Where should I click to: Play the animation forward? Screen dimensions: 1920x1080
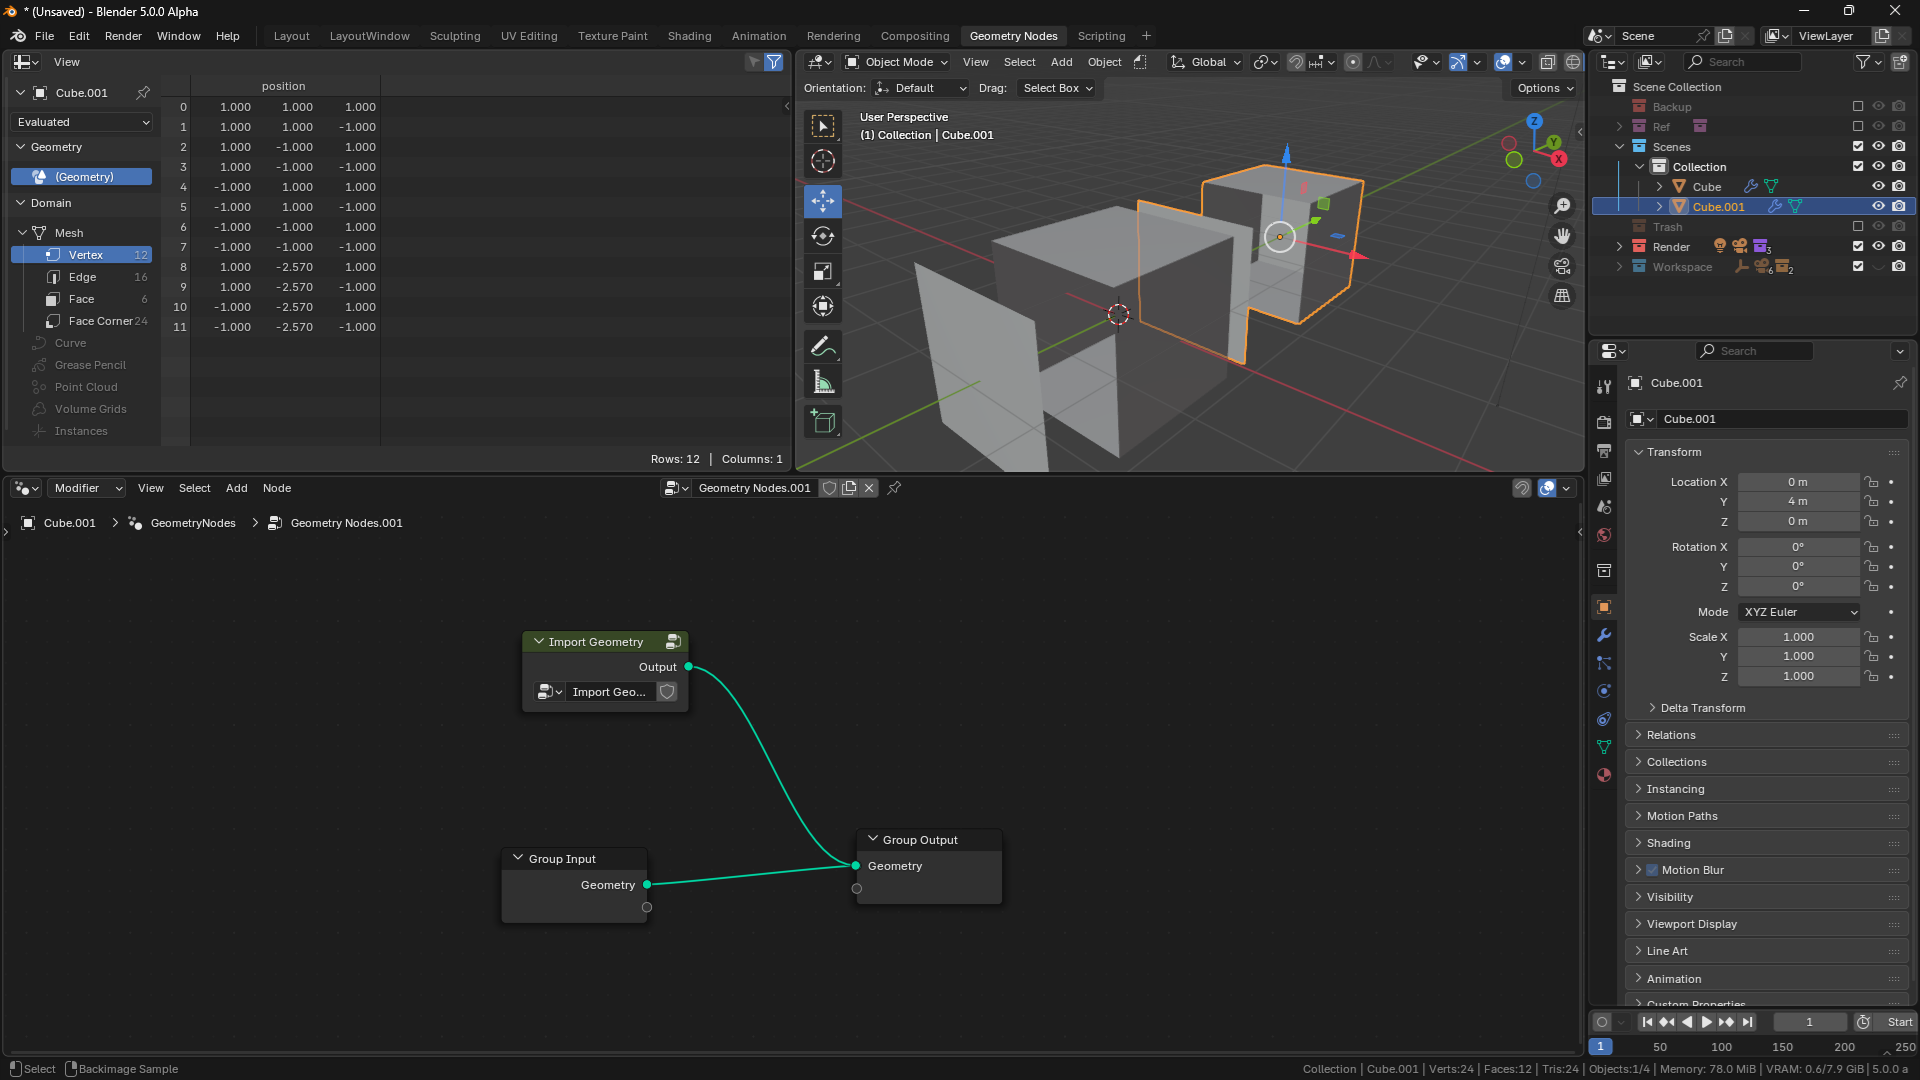tap(1706, 1022)
